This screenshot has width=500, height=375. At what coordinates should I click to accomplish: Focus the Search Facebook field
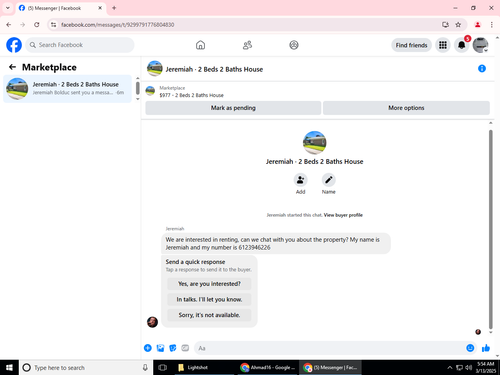(80, 45)
